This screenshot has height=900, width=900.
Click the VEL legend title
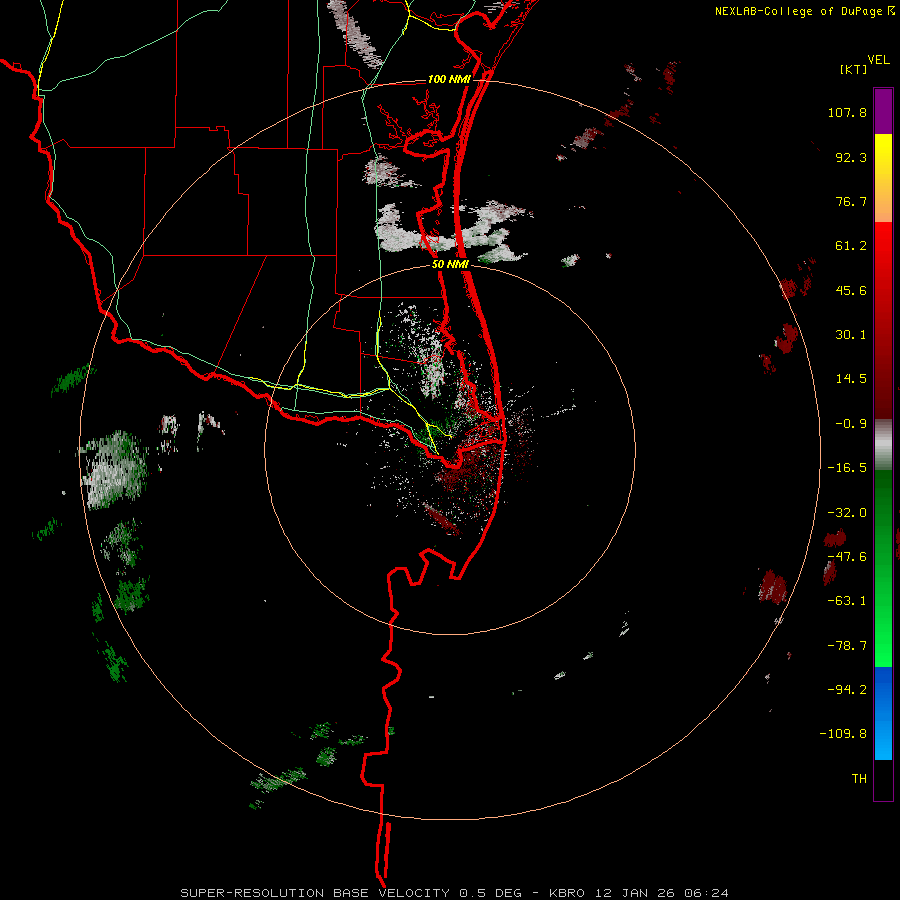(878, 60)
